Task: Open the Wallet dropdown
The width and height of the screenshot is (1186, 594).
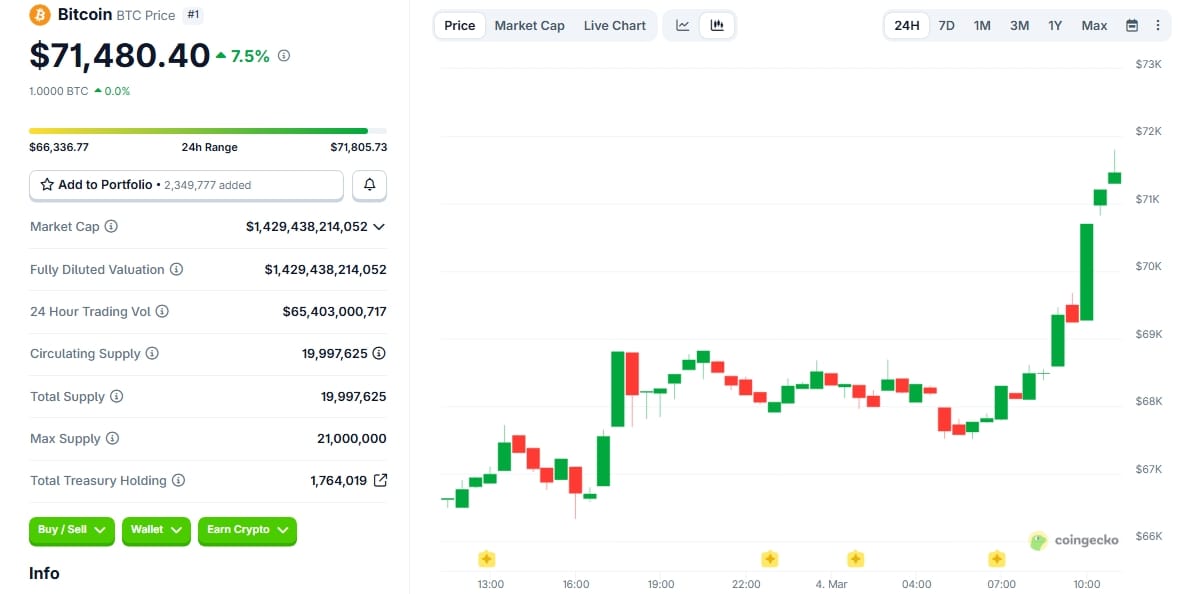Action: point(156,531)
